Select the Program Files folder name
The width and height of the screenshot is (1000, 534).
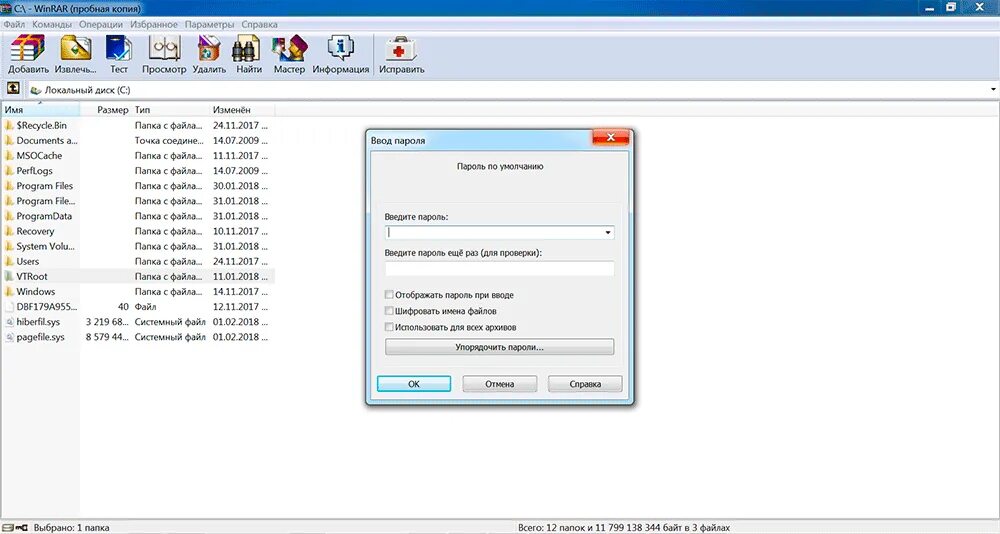coord(45,186)
